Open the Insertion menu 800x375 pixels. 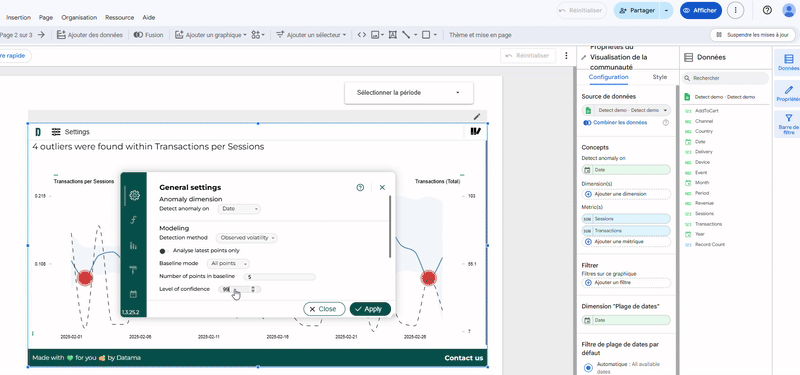pos(18,17)
